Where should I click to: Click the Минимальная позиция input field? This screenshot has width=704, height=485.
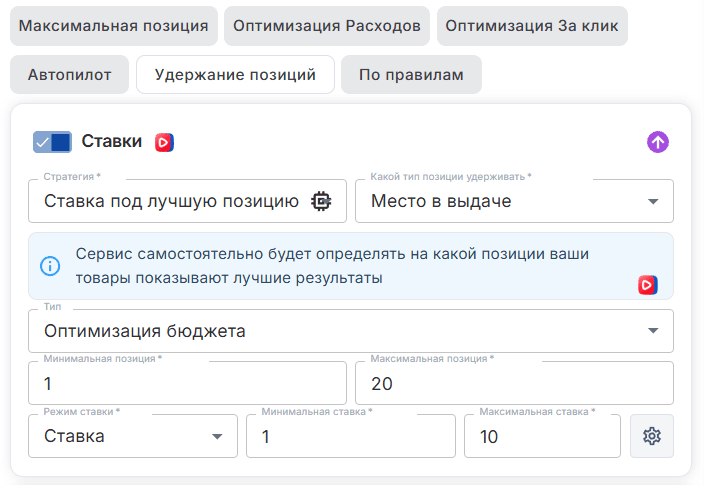pos(187,384)
